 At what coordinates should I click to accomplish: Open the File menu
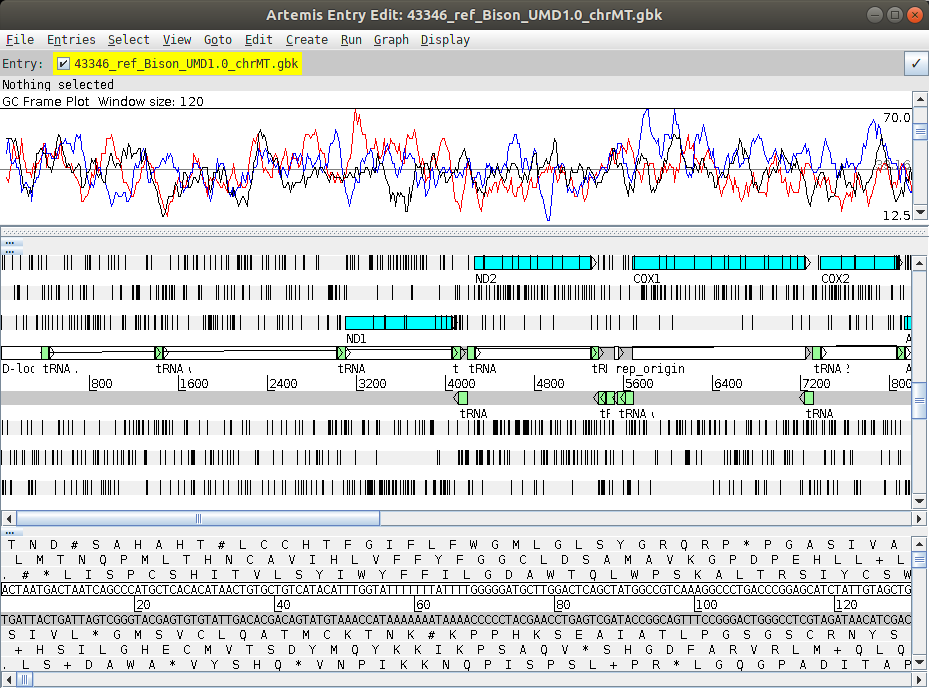point(19,39)
